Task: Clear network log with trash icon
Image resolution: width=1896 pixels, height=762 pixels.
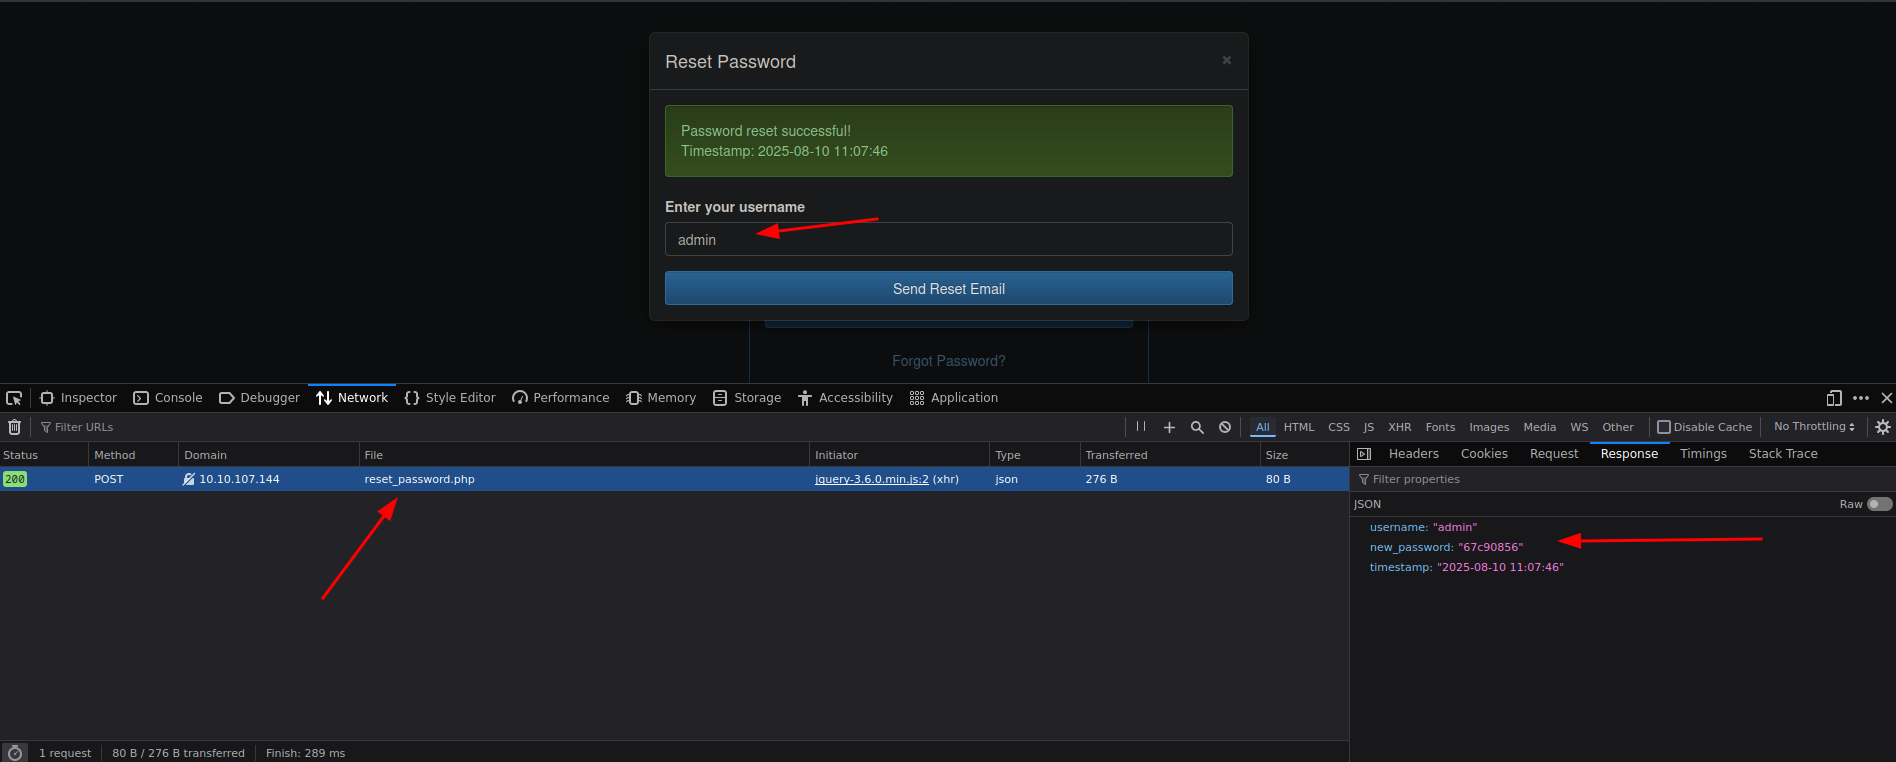Action: click(14, 427)
